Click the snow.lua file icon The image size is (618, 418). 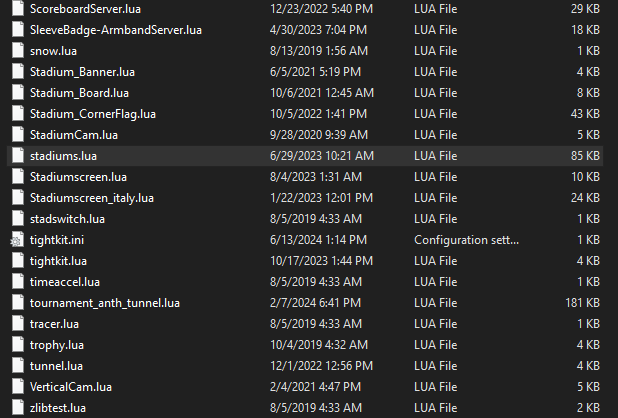(18, 51)
